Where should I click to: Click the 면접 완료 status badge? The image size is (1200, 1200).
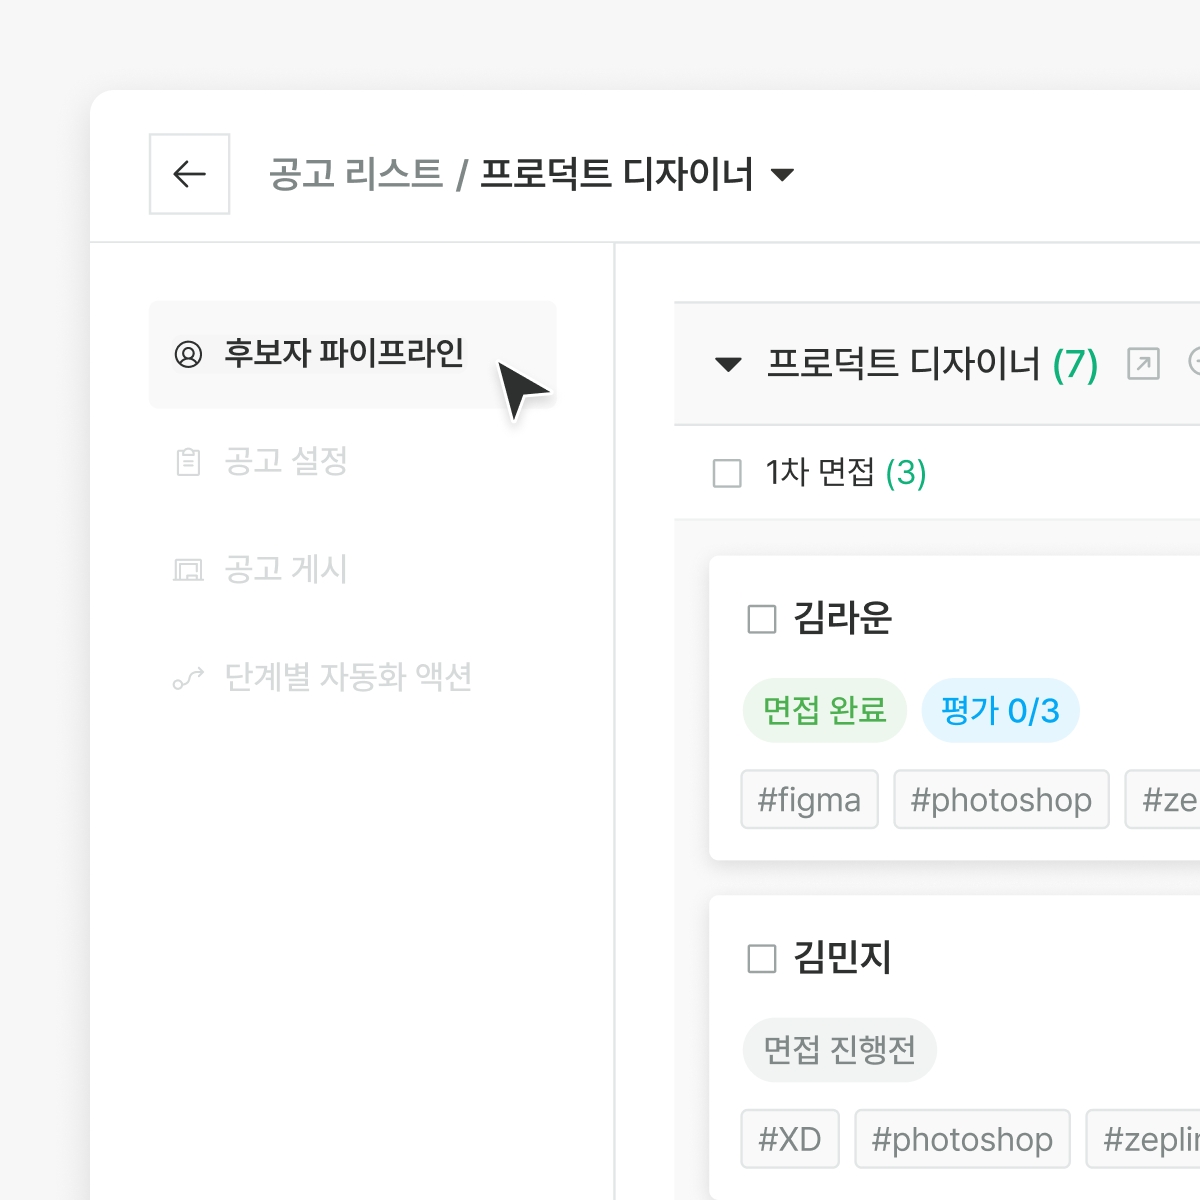pos(824,711)
